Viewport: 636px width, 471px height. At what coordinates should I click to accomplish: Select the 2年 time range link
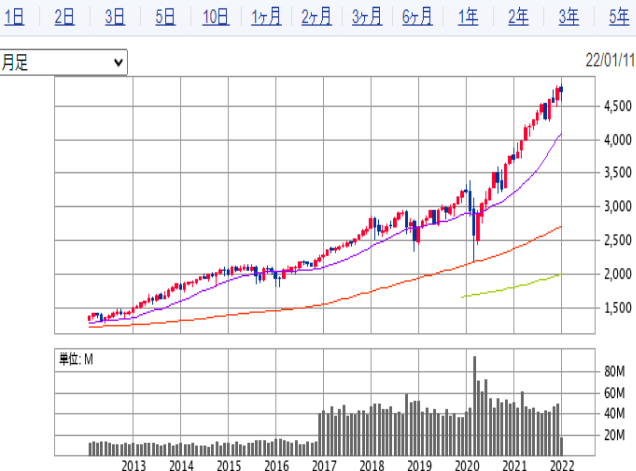point(518,17)
